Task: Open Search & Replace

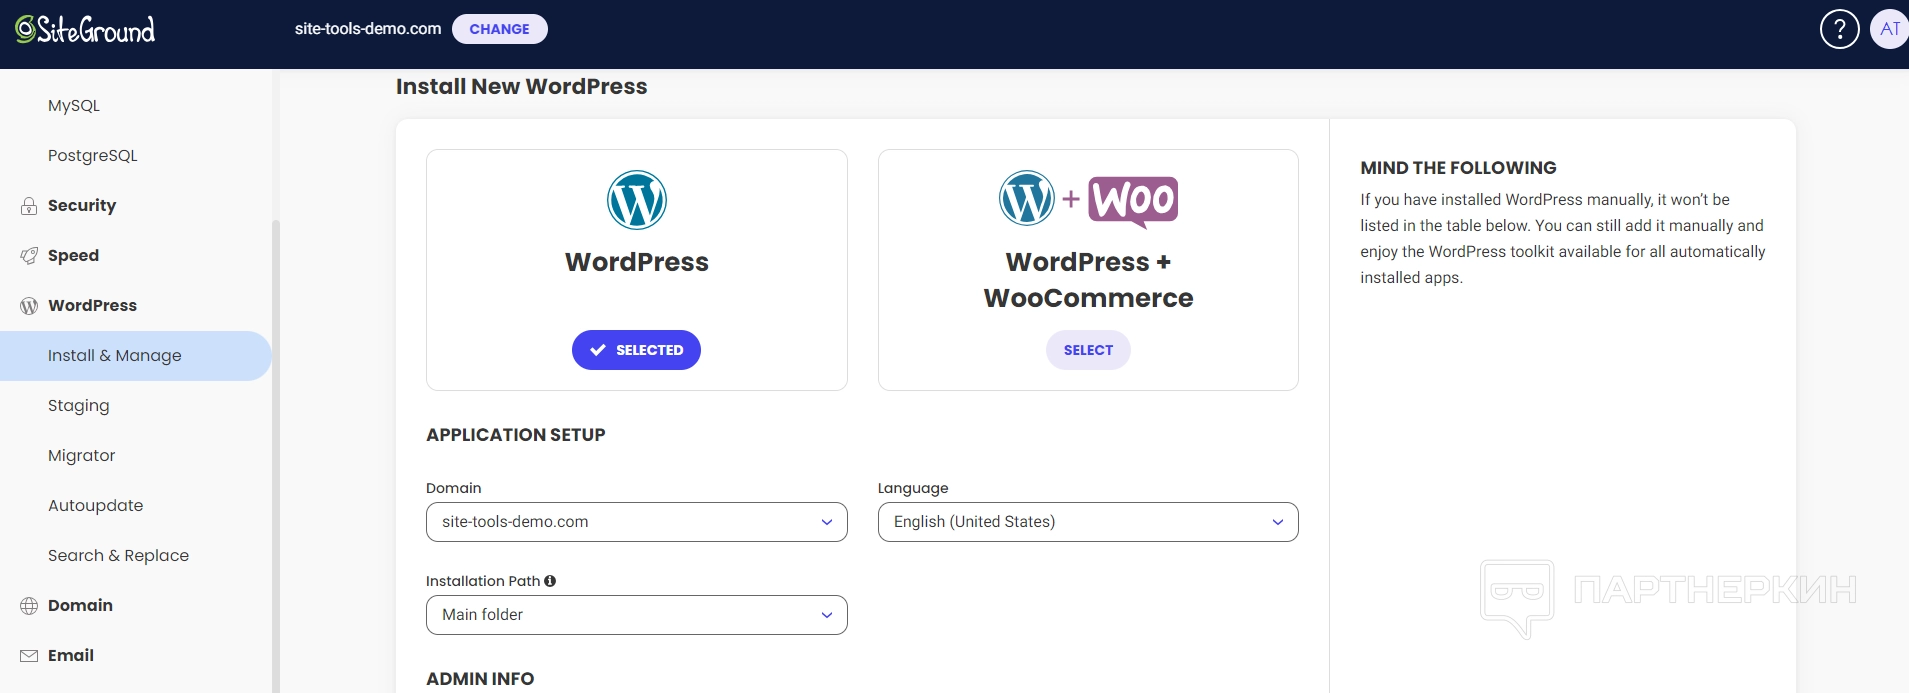Action: click(x=119, y=556)
